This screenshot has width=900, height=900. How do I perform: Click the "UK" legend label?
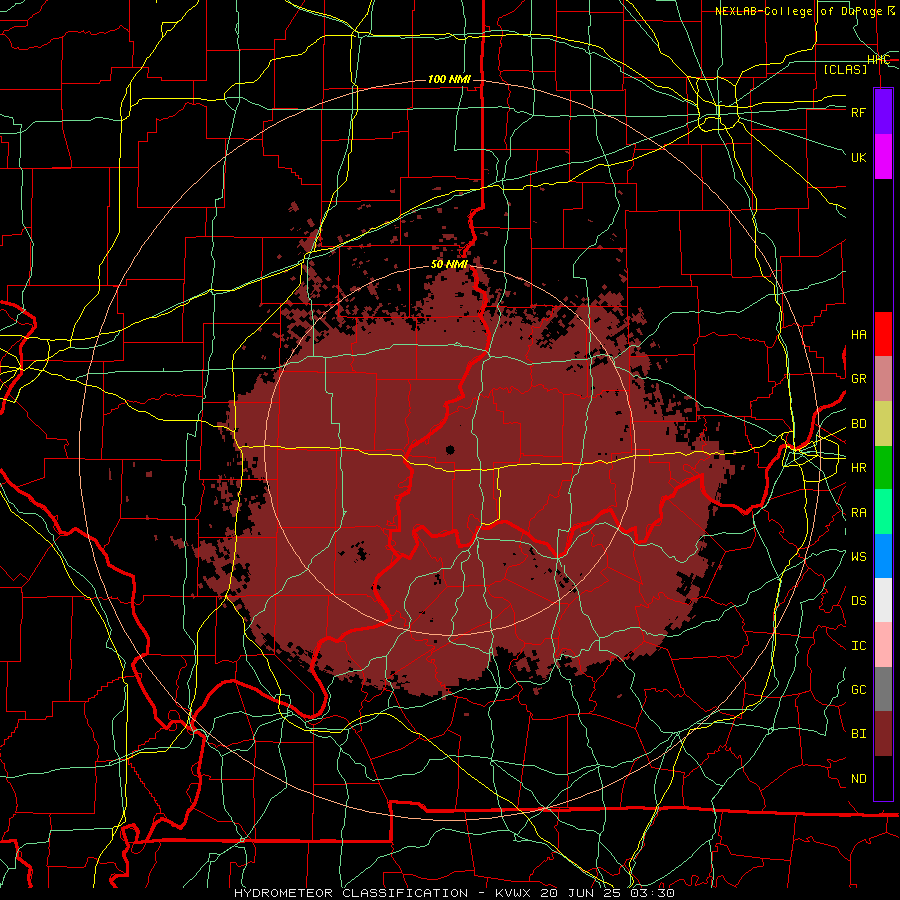pyautogui.click(x=858, y=157)
